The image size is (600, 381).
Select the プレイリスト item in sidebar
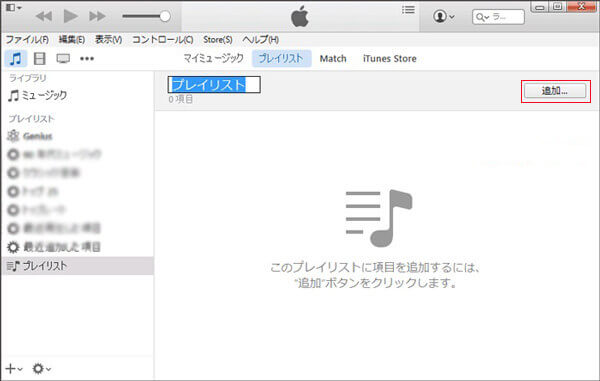pyautogui.click(x=77, y=266)
